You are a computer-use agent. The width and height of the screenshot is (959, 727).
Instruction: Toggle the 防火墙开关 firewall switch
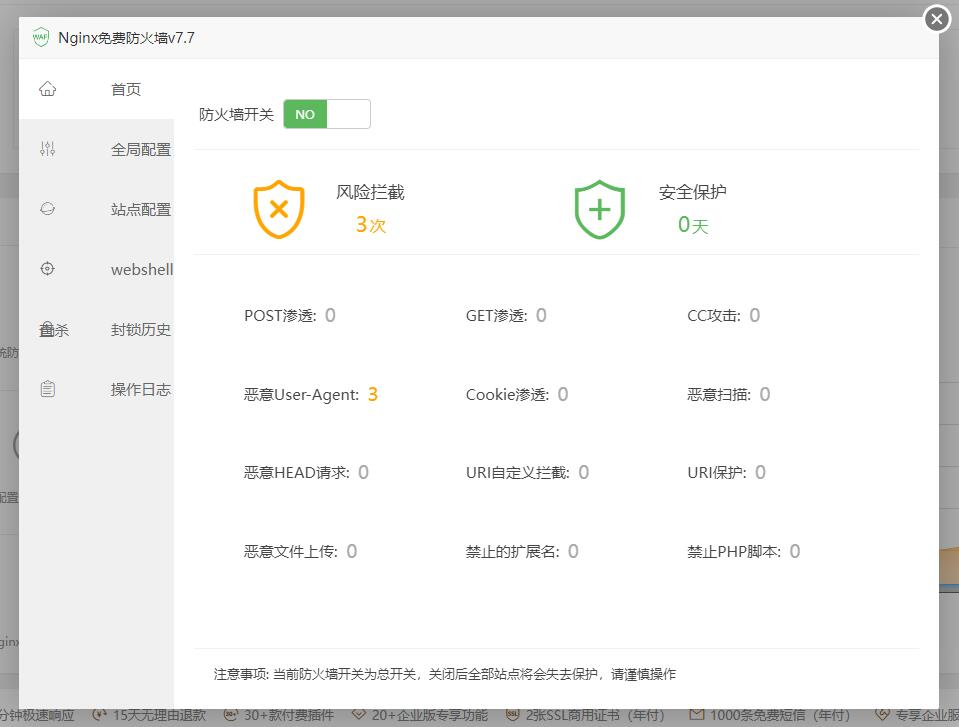(327, 114)
